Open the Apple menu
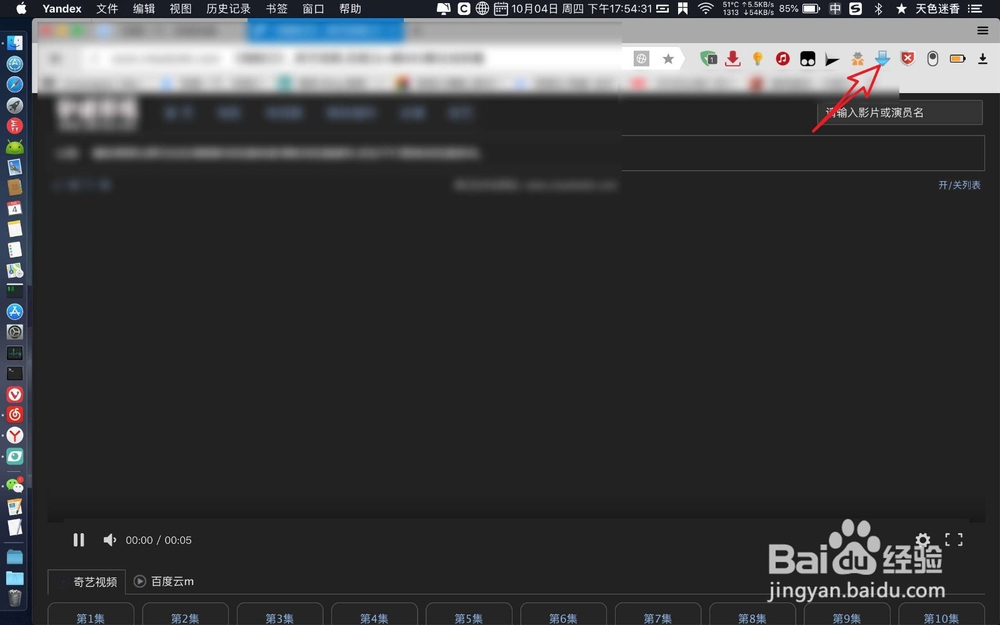This screenshot has width=1000, height=625. (x=21, y=8)
